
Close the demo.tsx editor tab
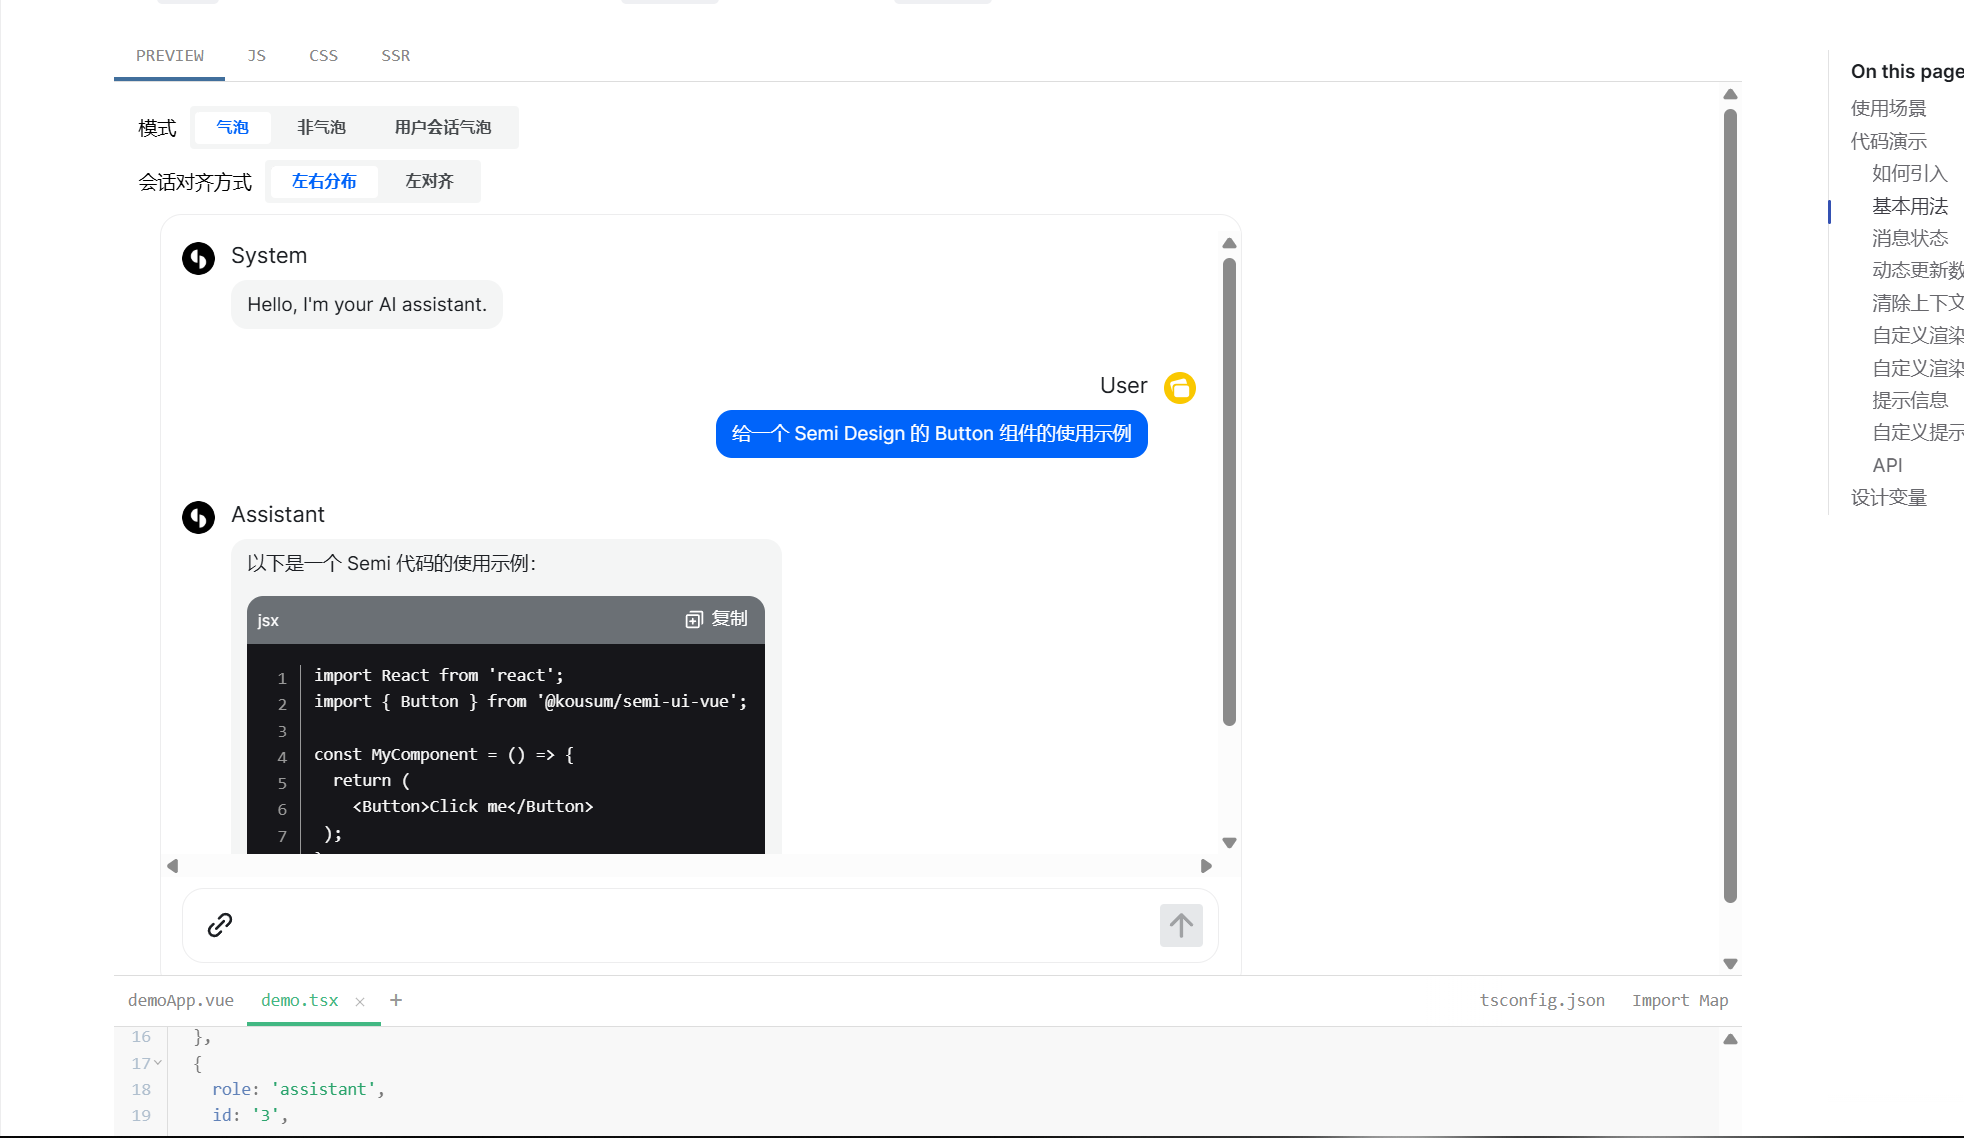point(360,1001)
